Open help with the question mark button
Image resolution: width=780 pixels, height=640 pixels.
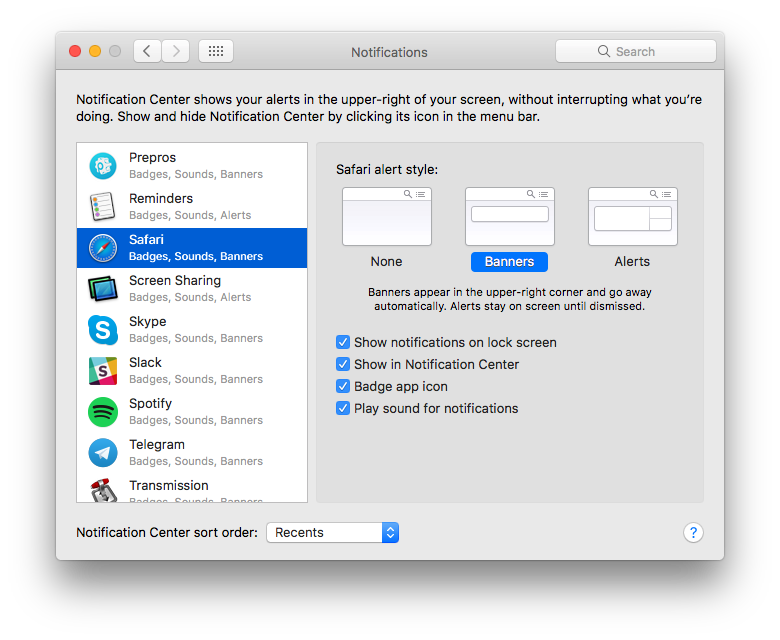(693, 533)
